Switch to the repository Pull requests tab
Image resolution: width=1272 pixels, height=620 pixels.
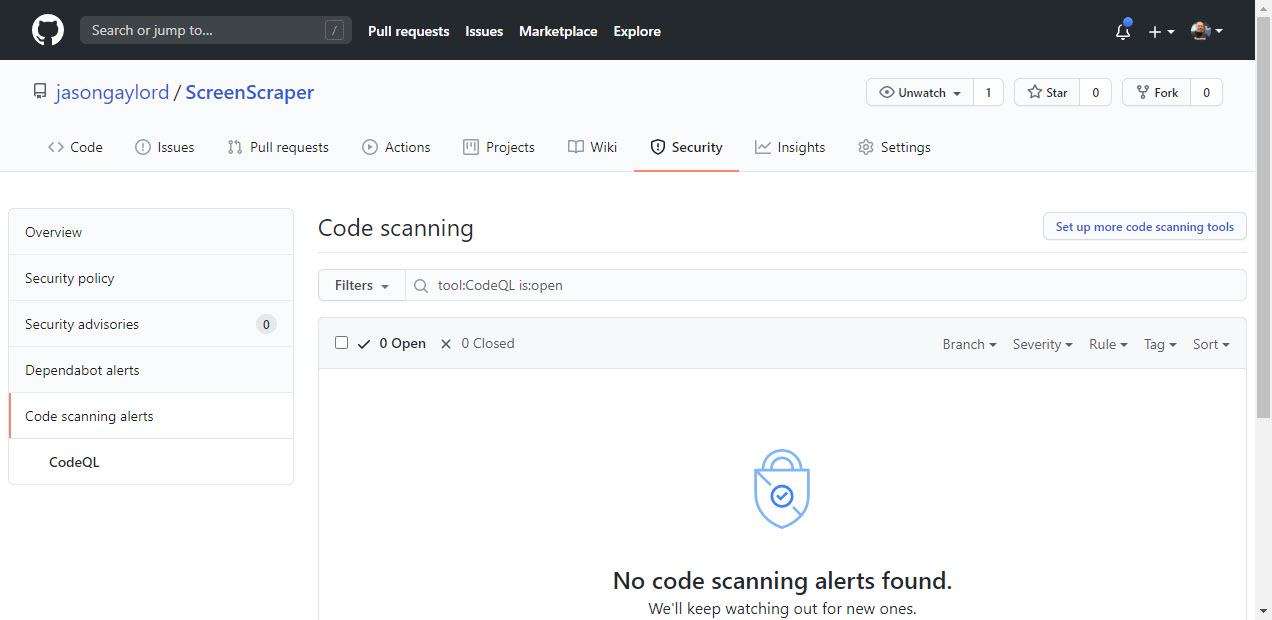[x=278, y=147]
